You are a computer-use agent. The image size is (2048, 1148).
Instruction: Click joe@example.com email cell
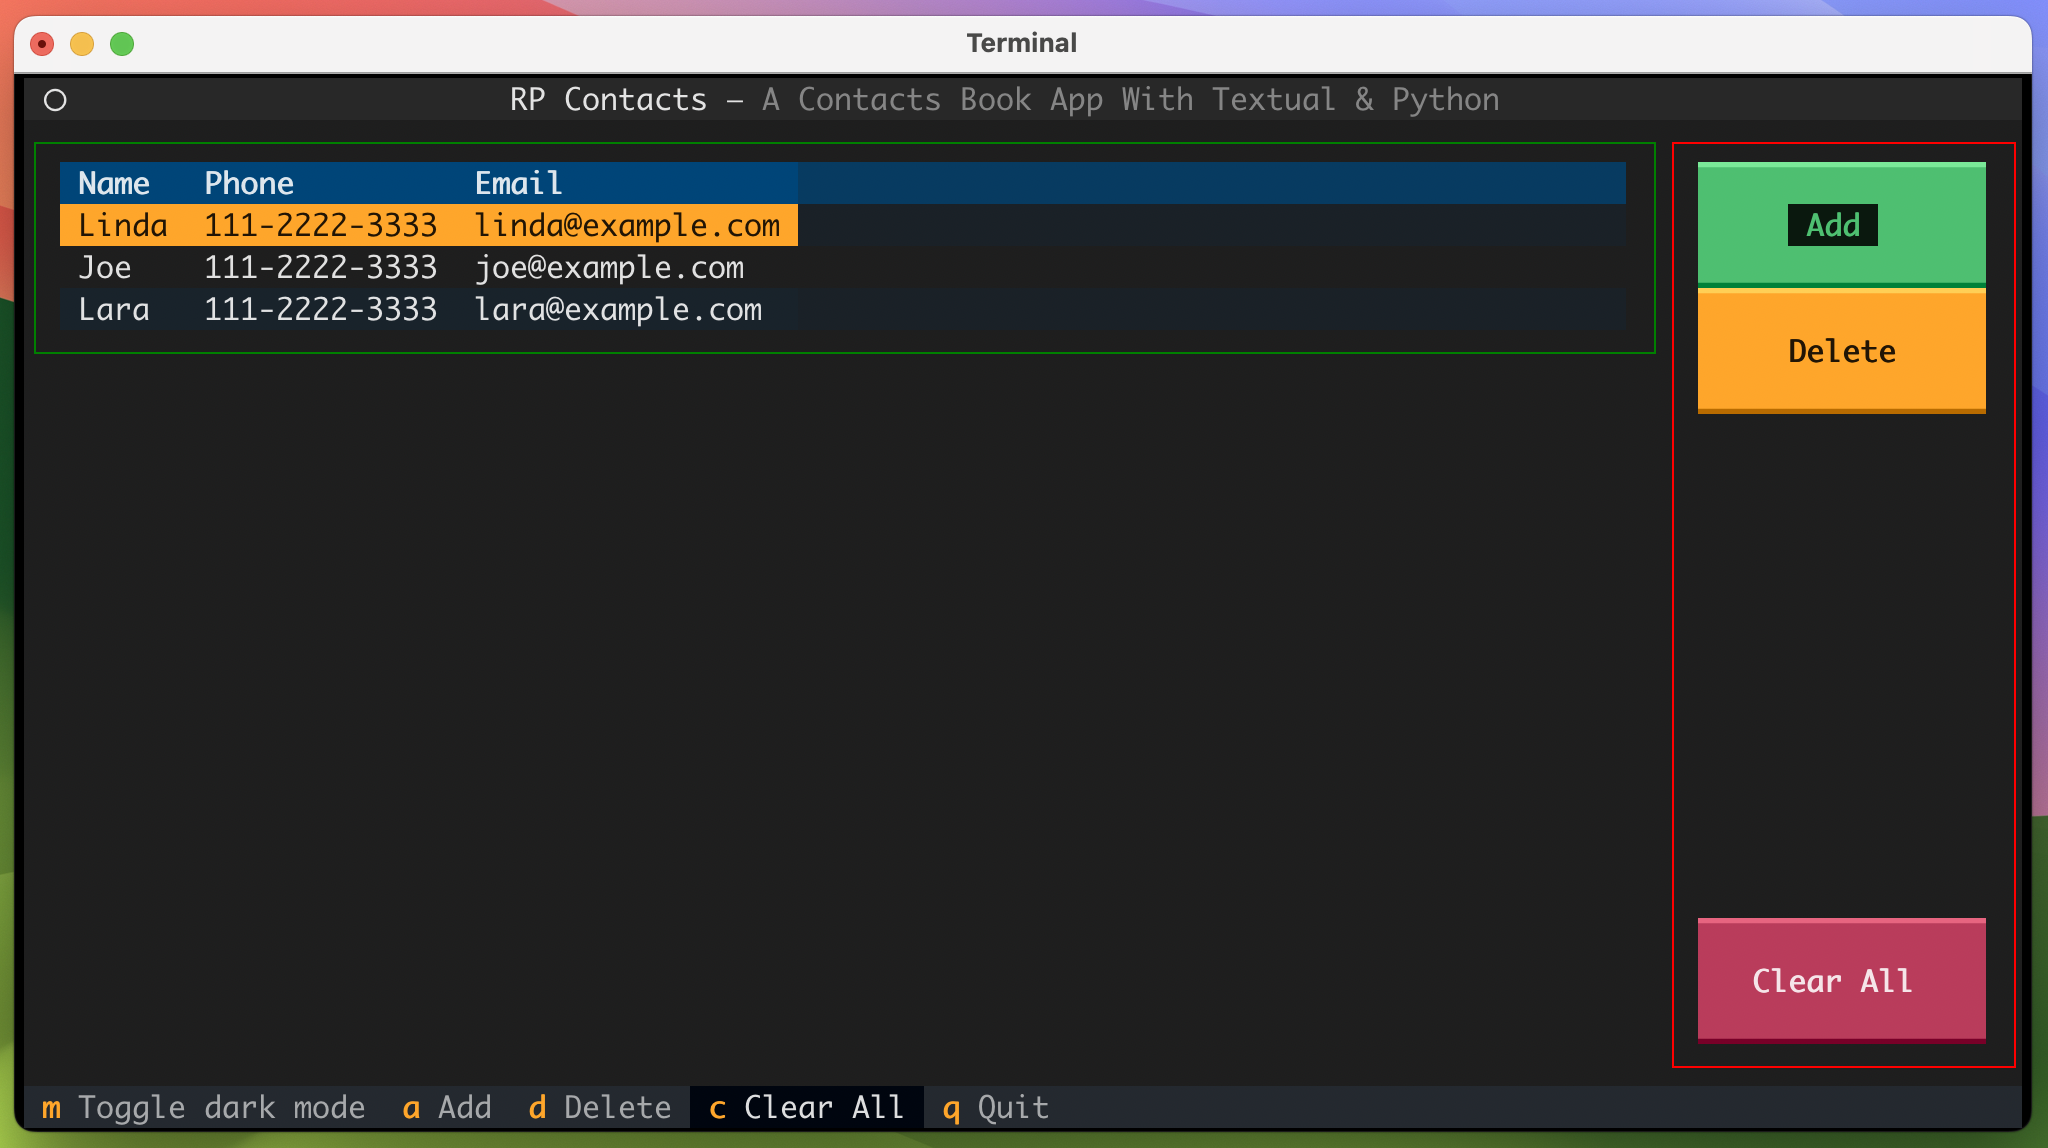pos(609,268)
